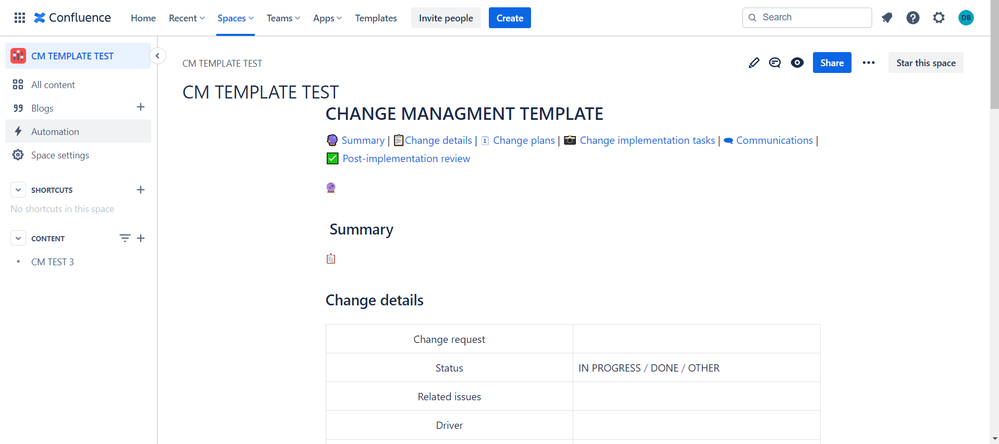Open the app switcher grid icon
The image size is (999, 444).
click(20, 18)
